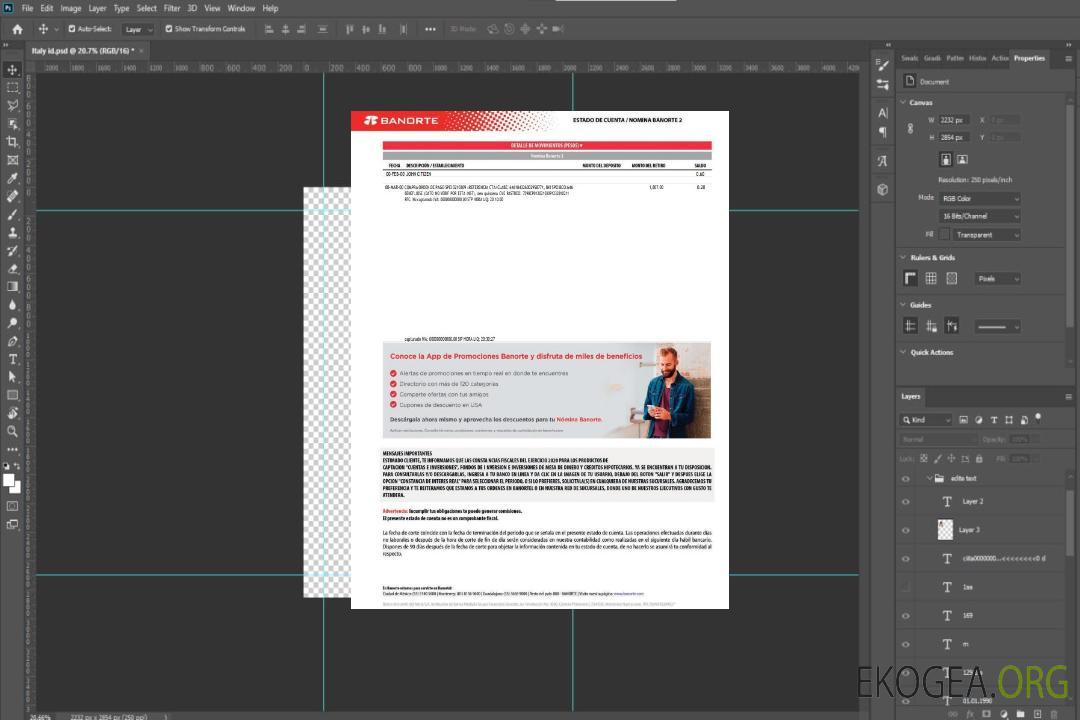Select the Zoom tool magnifier
Viewport: 1080px width, 720px height.
[13, 431]
